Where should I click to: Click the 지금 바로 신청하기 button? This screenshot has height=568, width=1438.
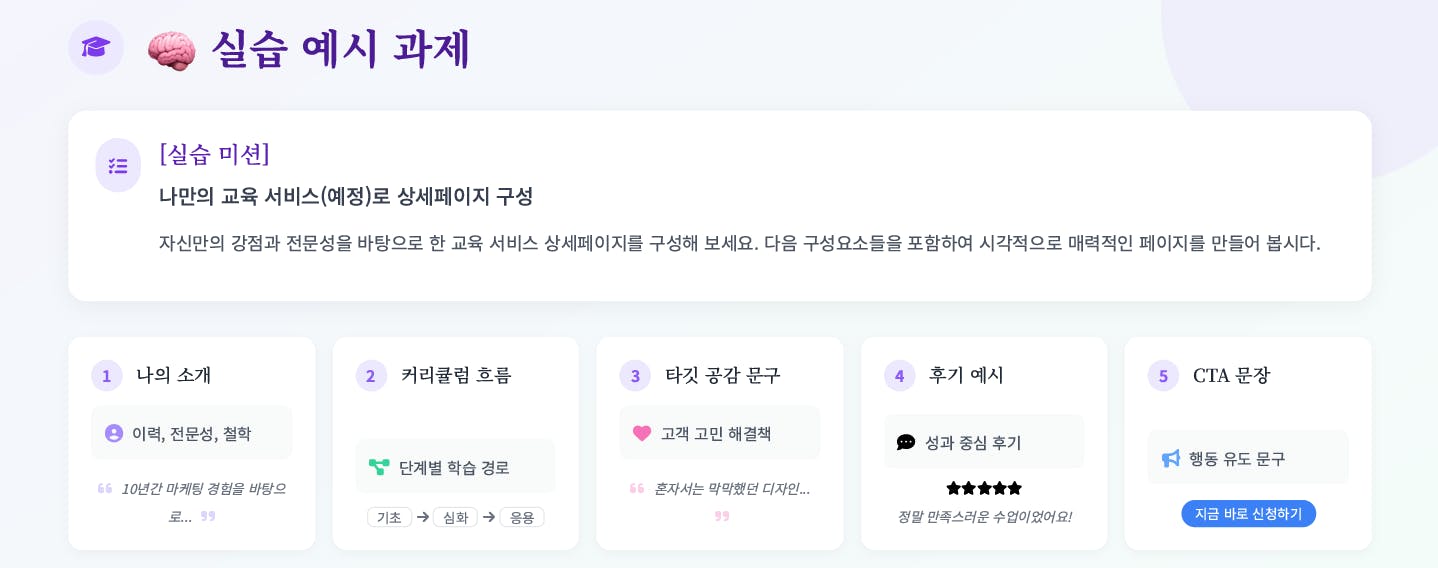pyautogui.click(x=1248, y=513)
